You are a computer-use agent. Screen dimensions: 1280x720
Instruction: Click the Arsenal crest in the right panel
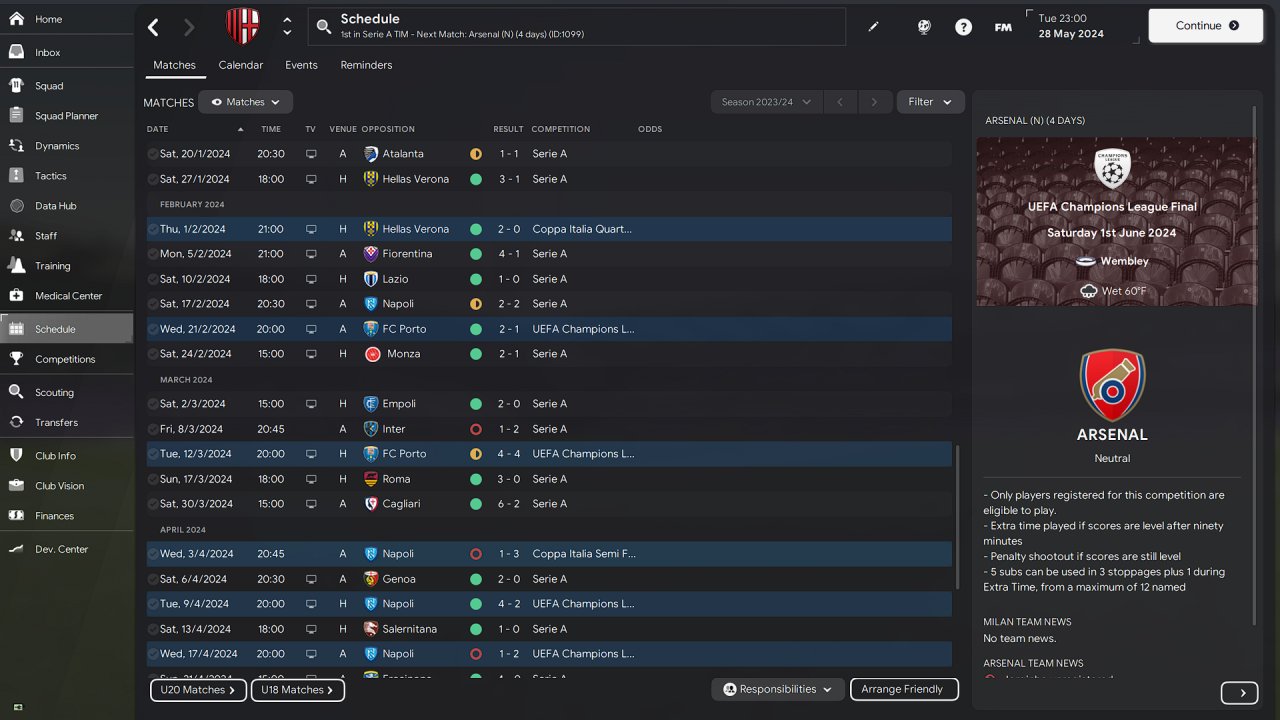[x=1112, y=384]
